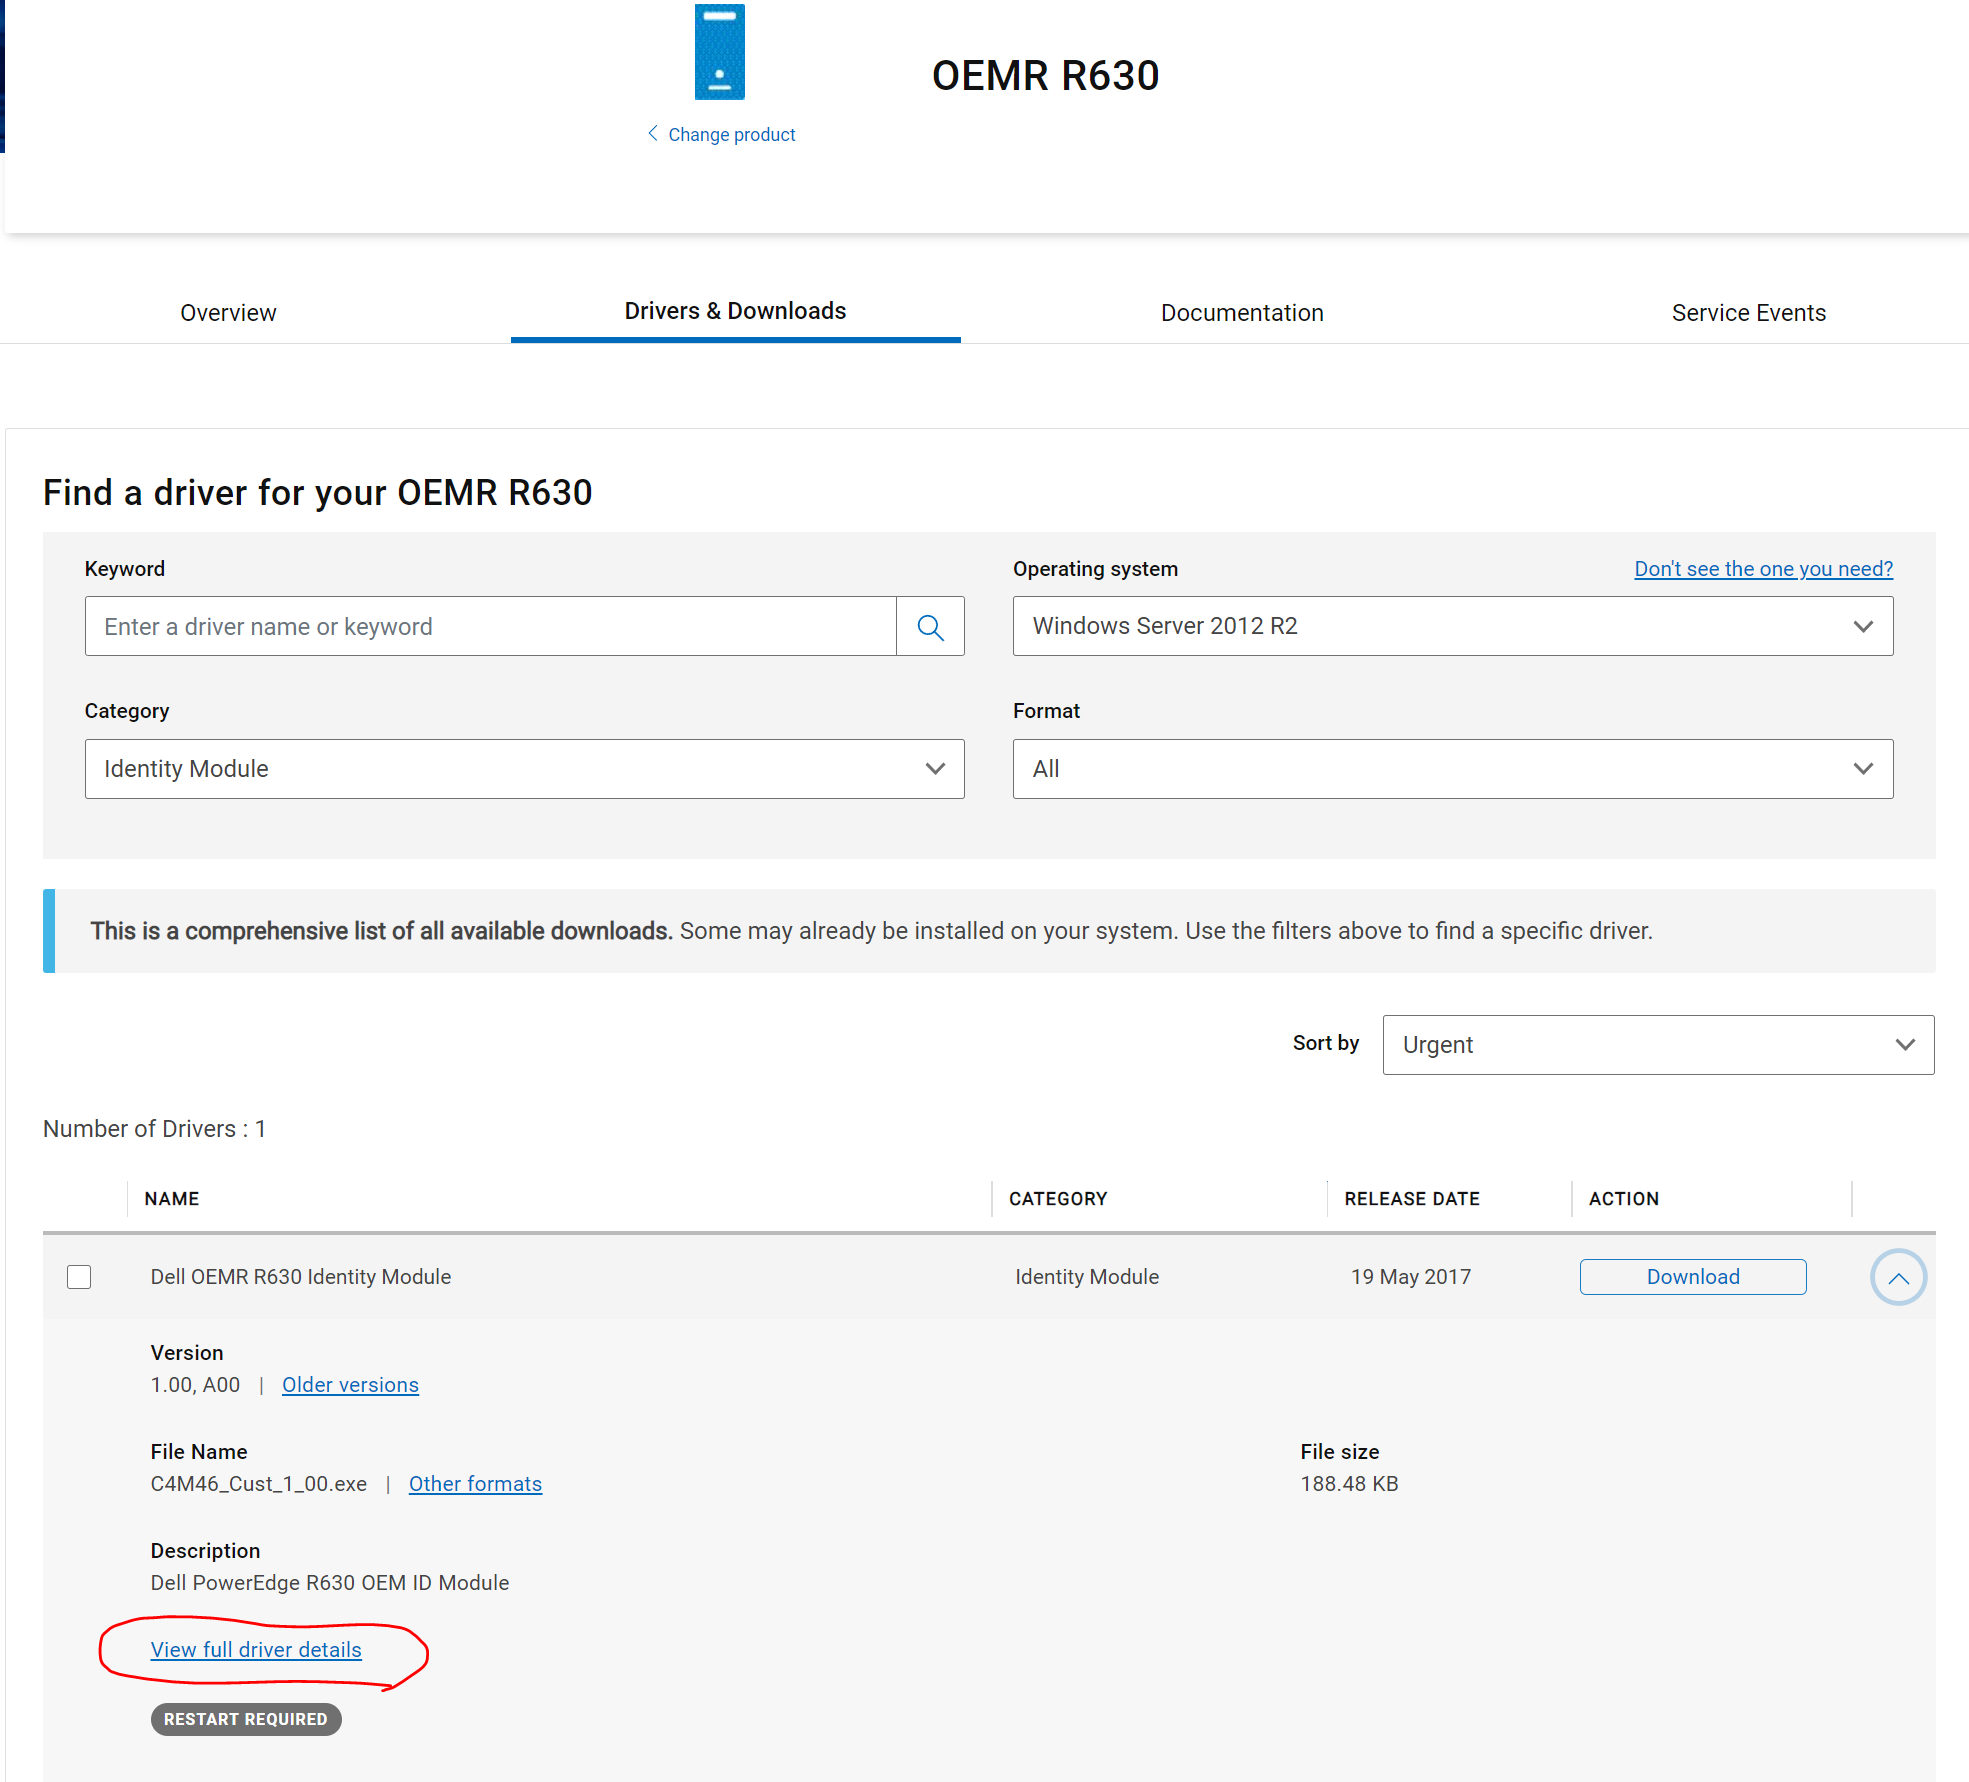Click the Dell OEMR R630 Identity Module name
Viewport: 1969px width, 1782px height.
pos(301,1277)
